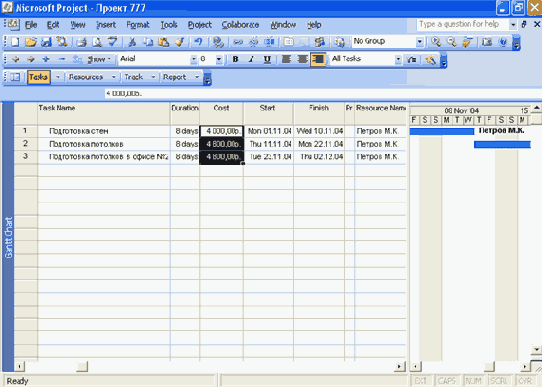This screenshot has width=542, height=387.
Task: Click the table horizontal scrollbar thumb
Action: 82,366
